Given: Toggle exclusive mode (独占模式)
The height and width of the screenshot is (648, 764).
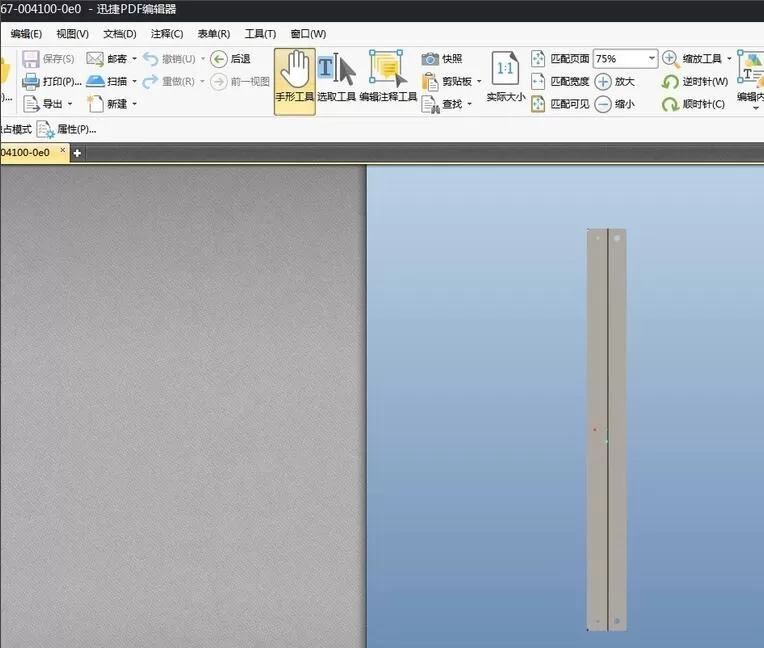Looking at the screenshot, I should [x=16, y=130].
